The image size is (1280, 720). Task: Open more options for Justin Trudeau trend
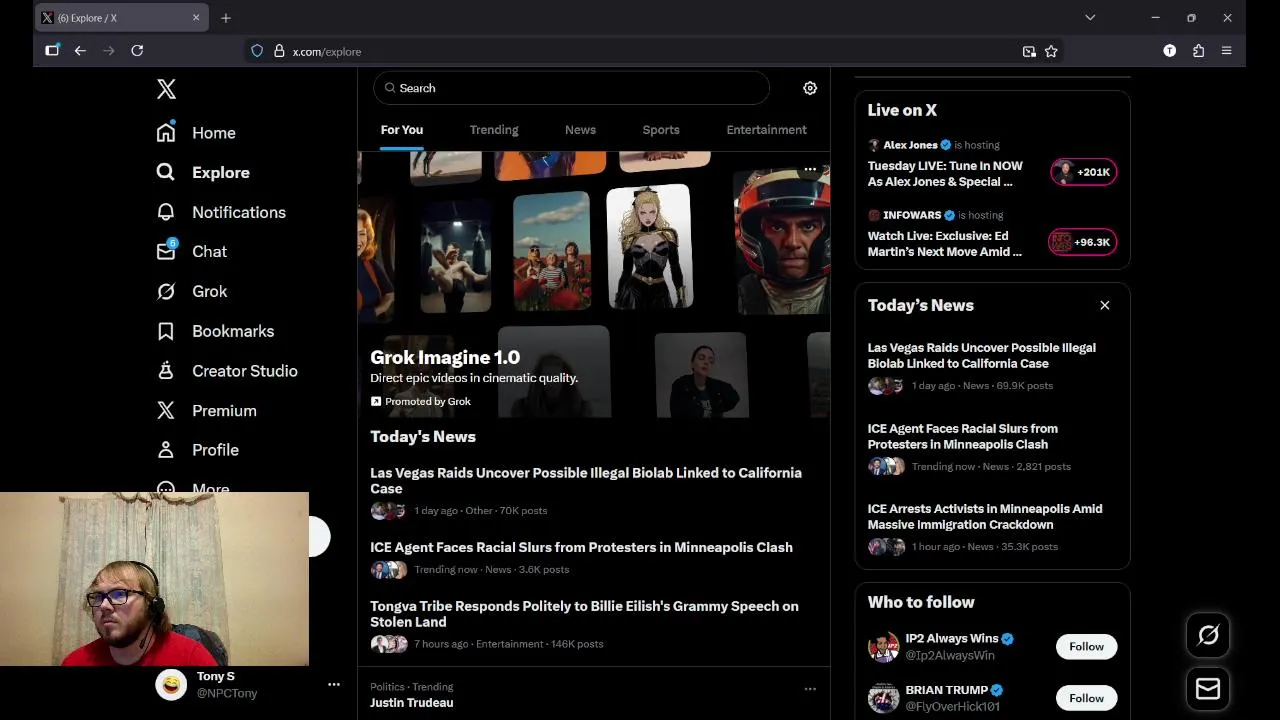pyautogui.click(x=810, y=688)
